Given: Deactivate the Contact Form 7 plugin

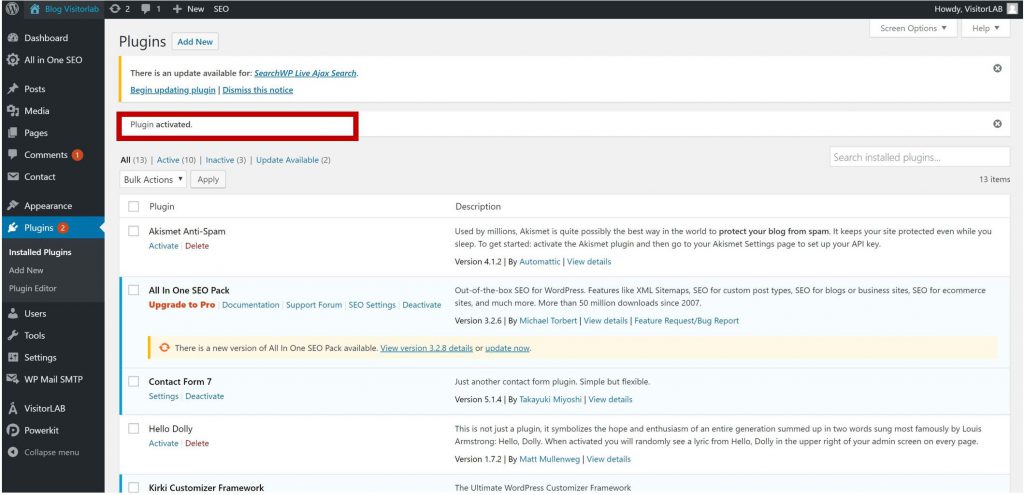Looking at the screenshot, I should (x=204, y=396).
